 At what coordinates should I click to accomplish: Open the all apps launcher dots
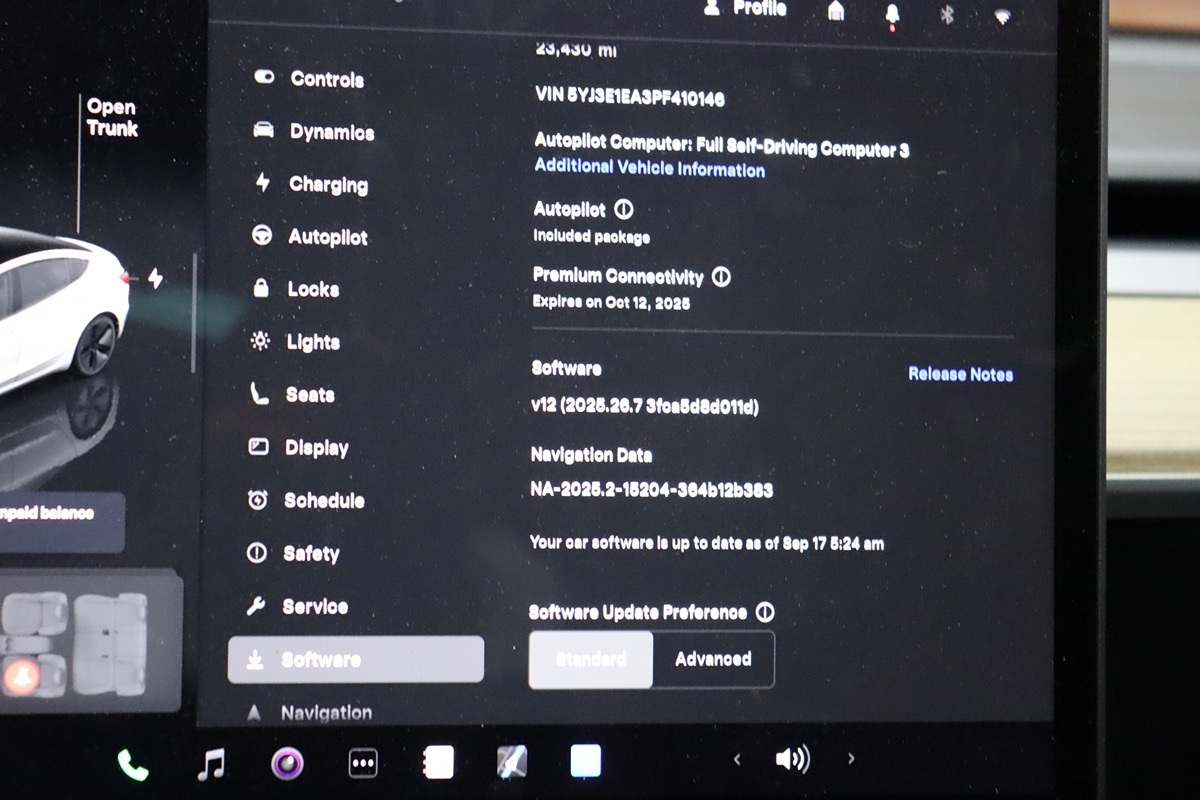[362, 764]
